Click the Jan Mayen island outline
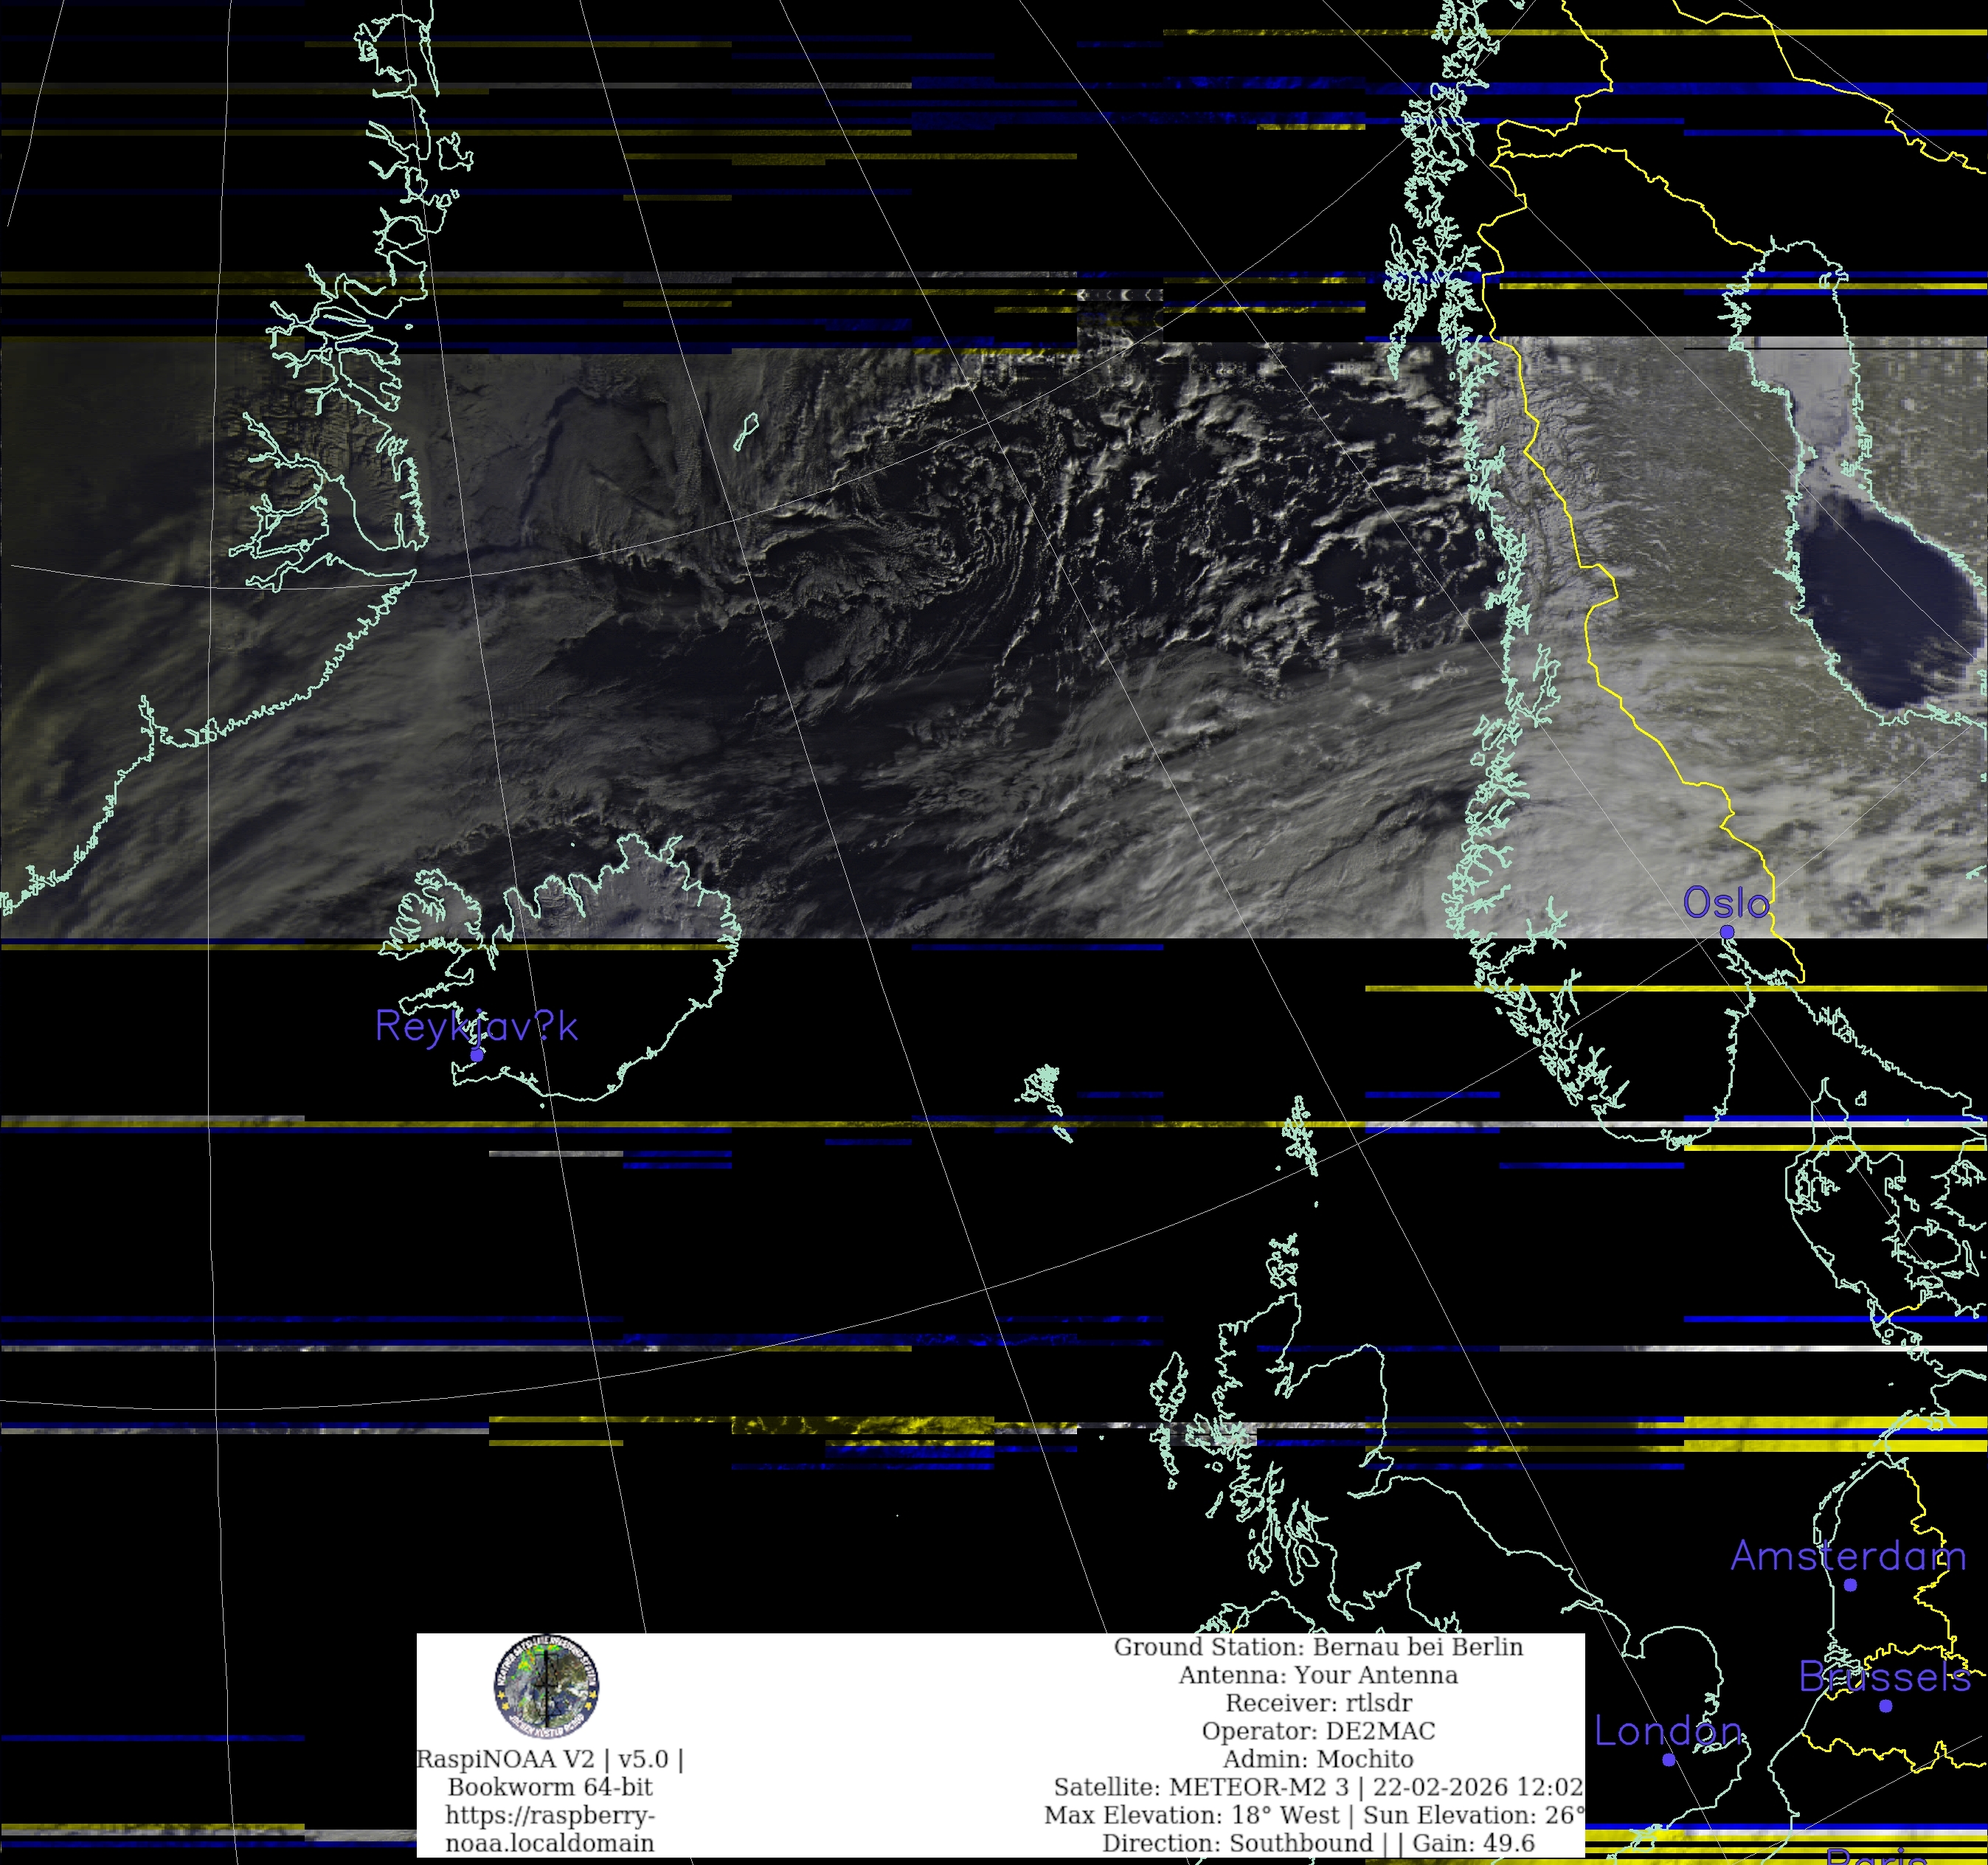This screenshot has width=1988, height=1865. [x=746, y=432]
